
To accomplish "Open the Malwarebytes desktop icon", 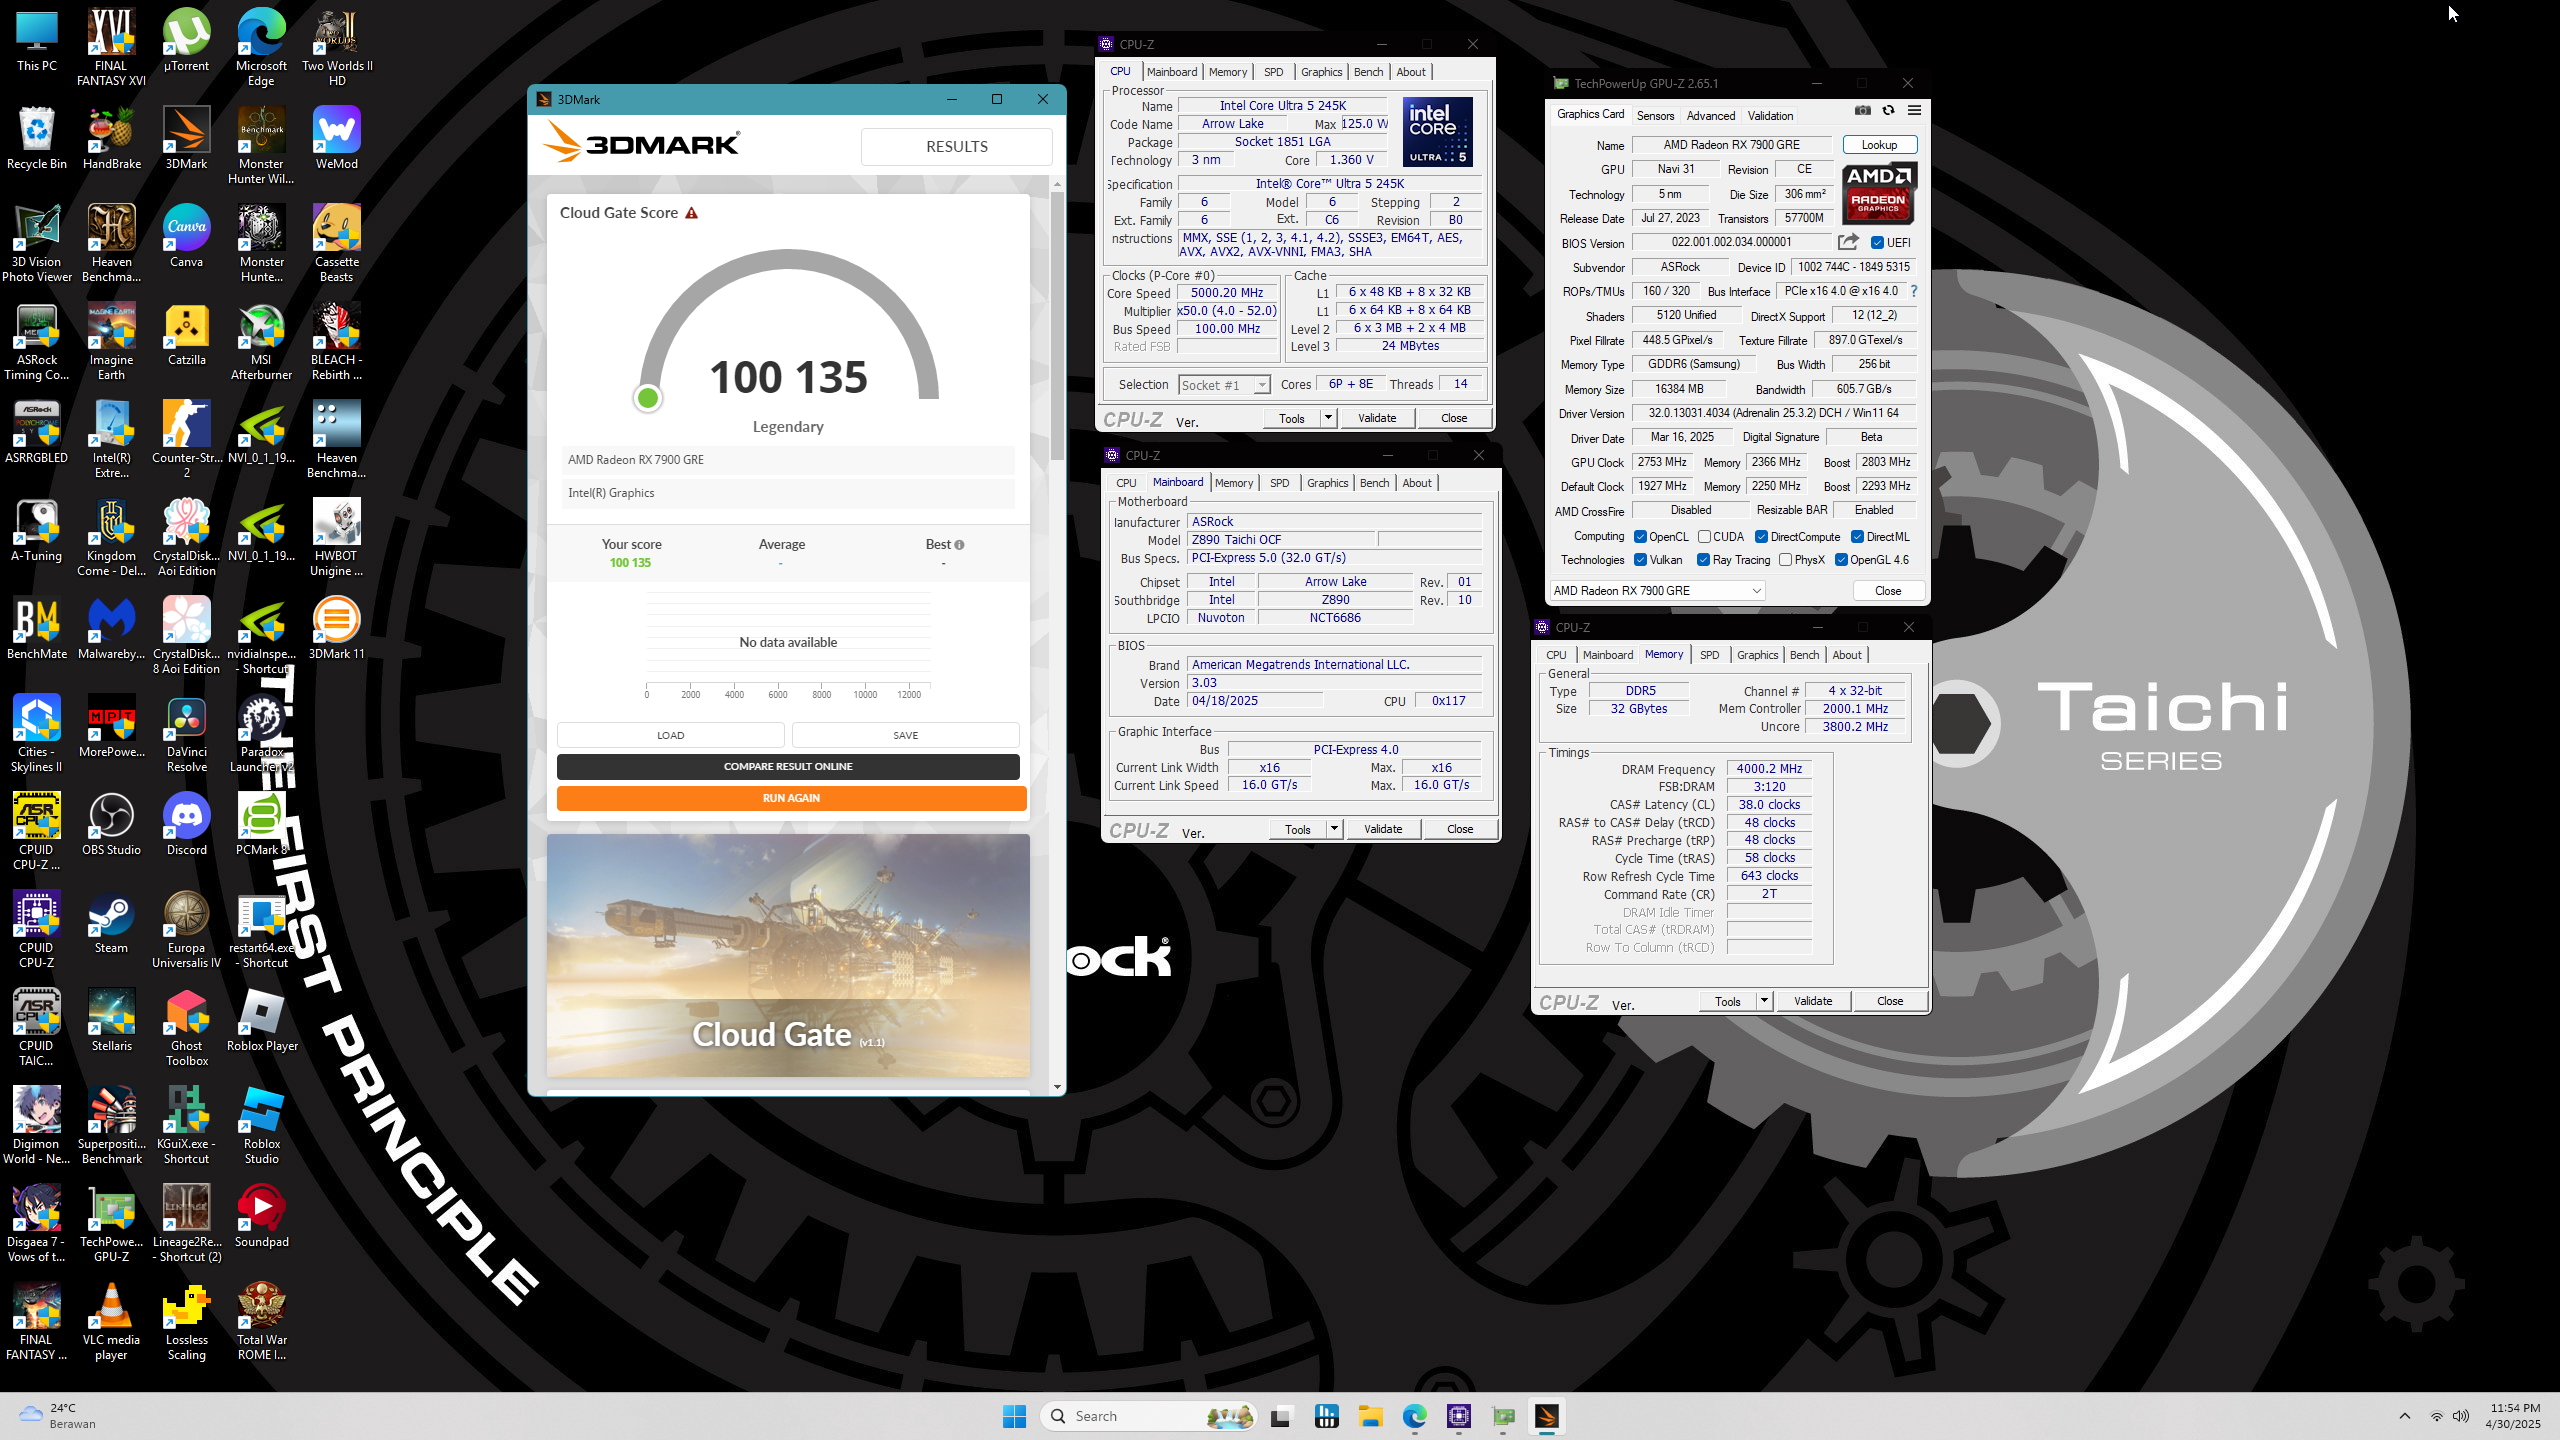I will point(111,629).
